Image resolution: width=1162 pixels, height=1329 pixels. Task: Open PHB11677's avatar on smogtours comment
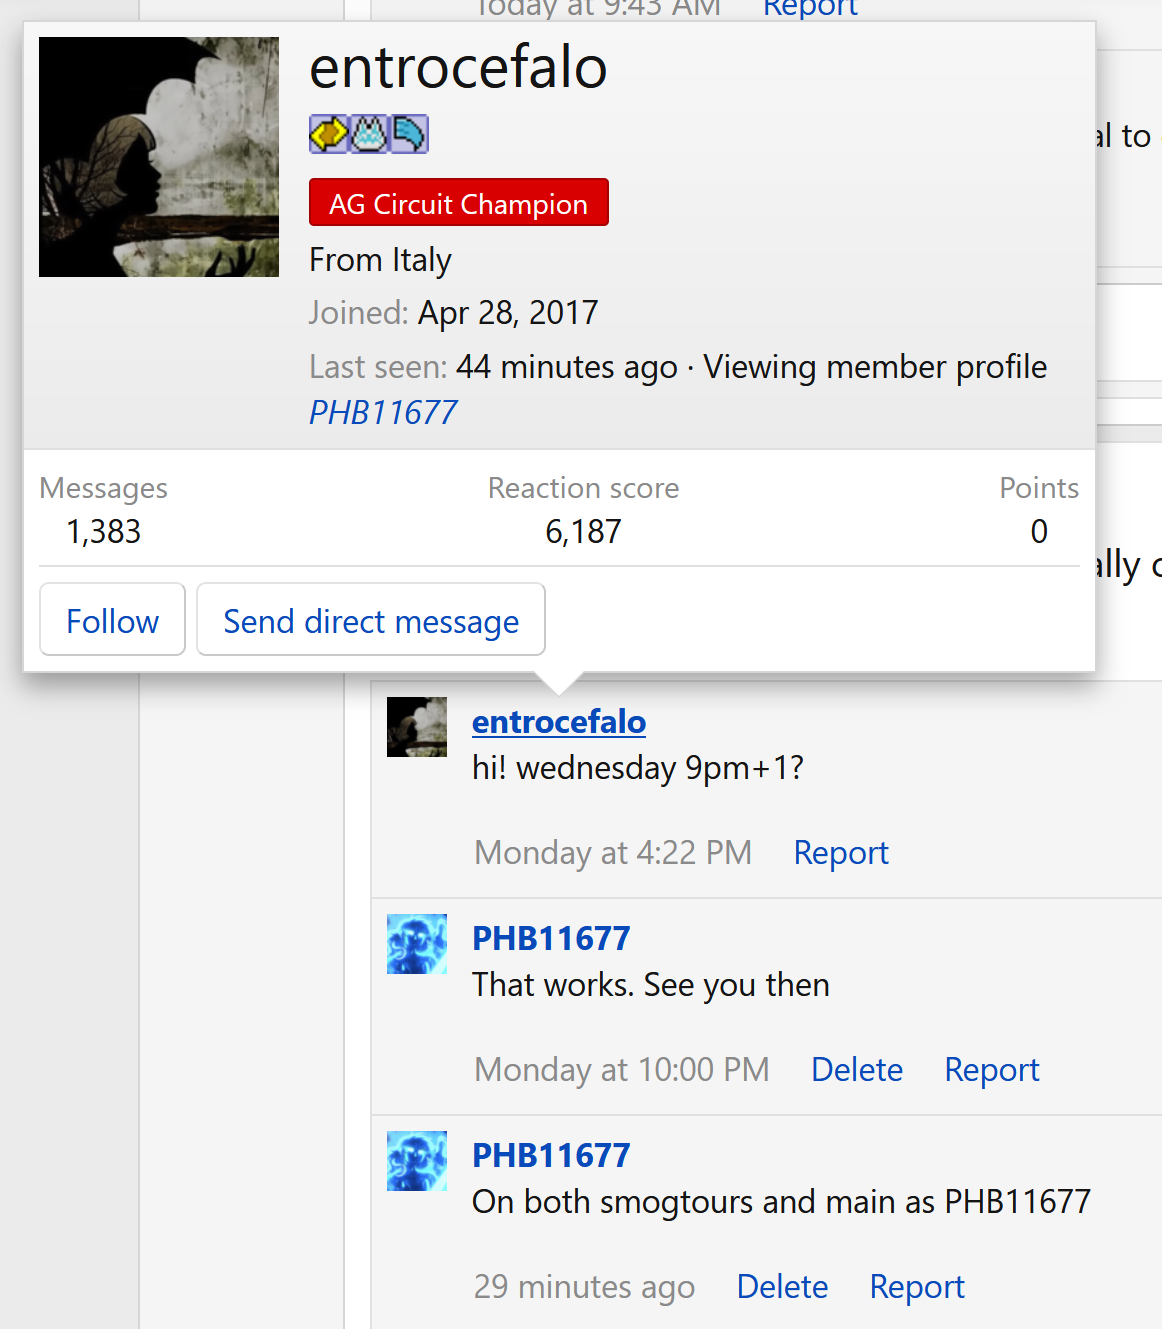(x=417, y=1161)
